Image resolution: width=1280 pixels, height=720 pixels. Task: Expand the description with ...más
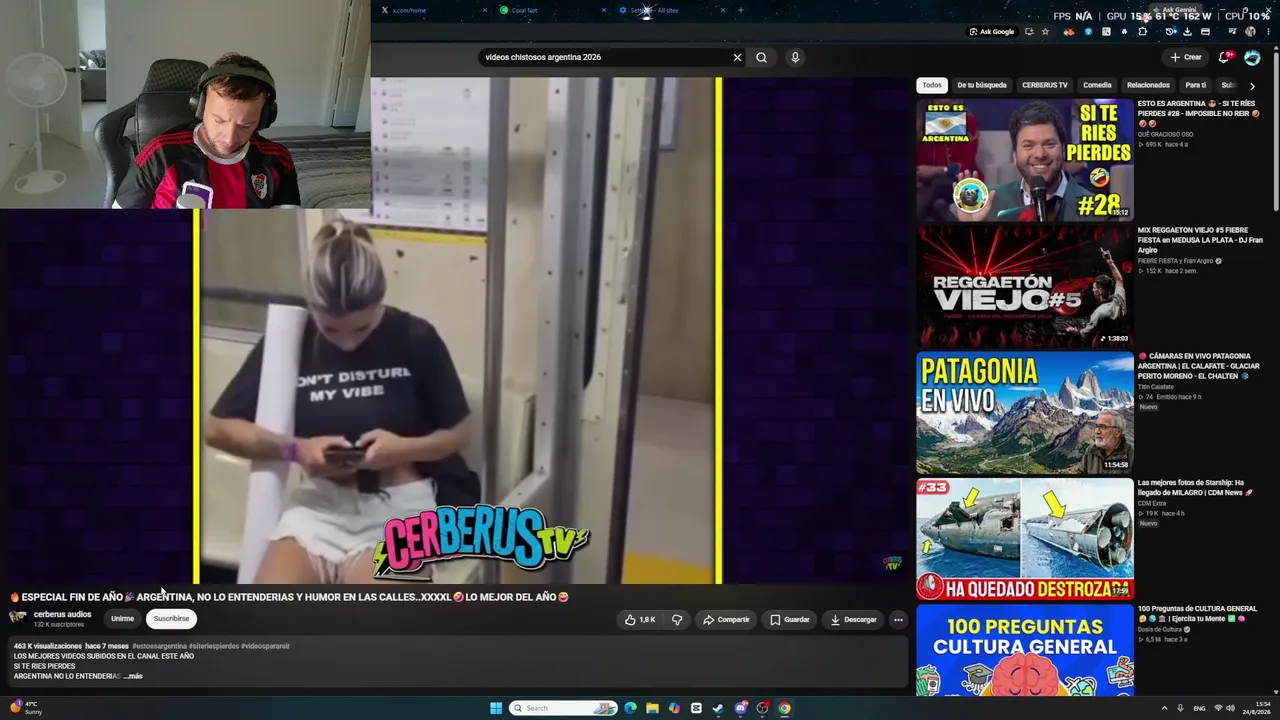tap(133, 676)
